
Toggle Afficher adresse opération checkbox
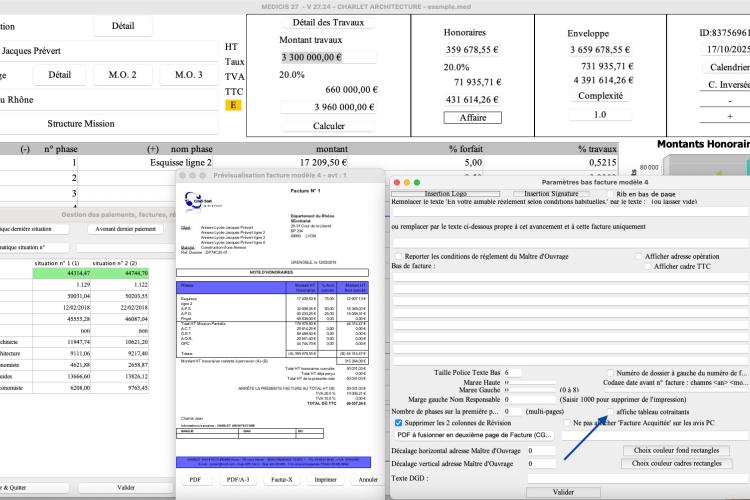pyautogui.click(x=639, y=256)
